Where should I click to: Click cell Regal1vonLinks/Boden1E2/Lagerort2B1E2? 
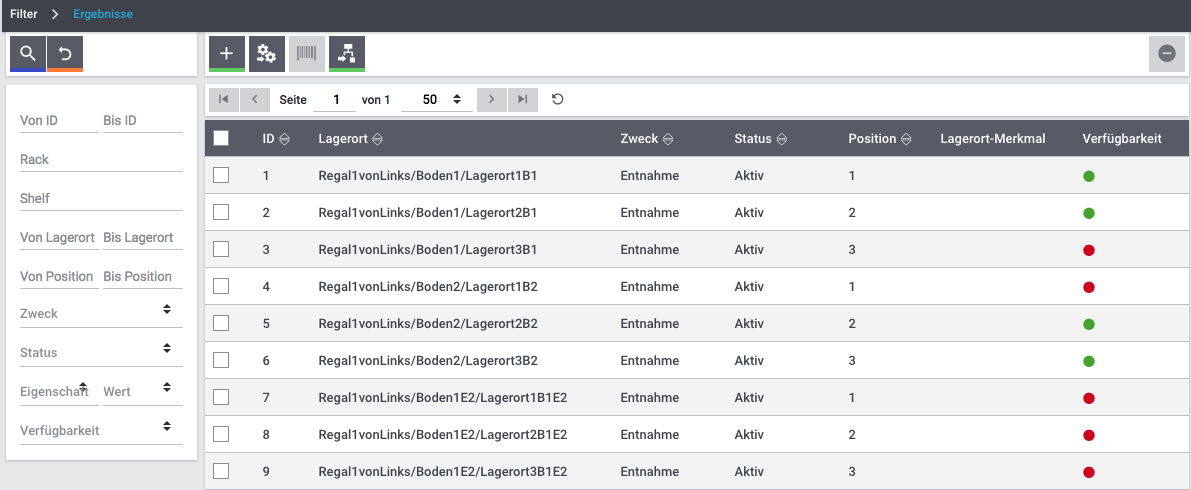[x=443, y=435]
